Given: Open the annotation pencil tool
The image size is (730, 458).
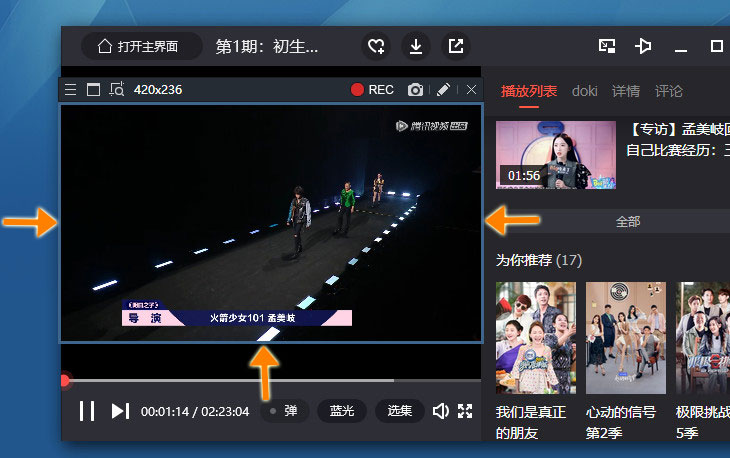Looking at the screenshot, I should click(x=443, y=89).
